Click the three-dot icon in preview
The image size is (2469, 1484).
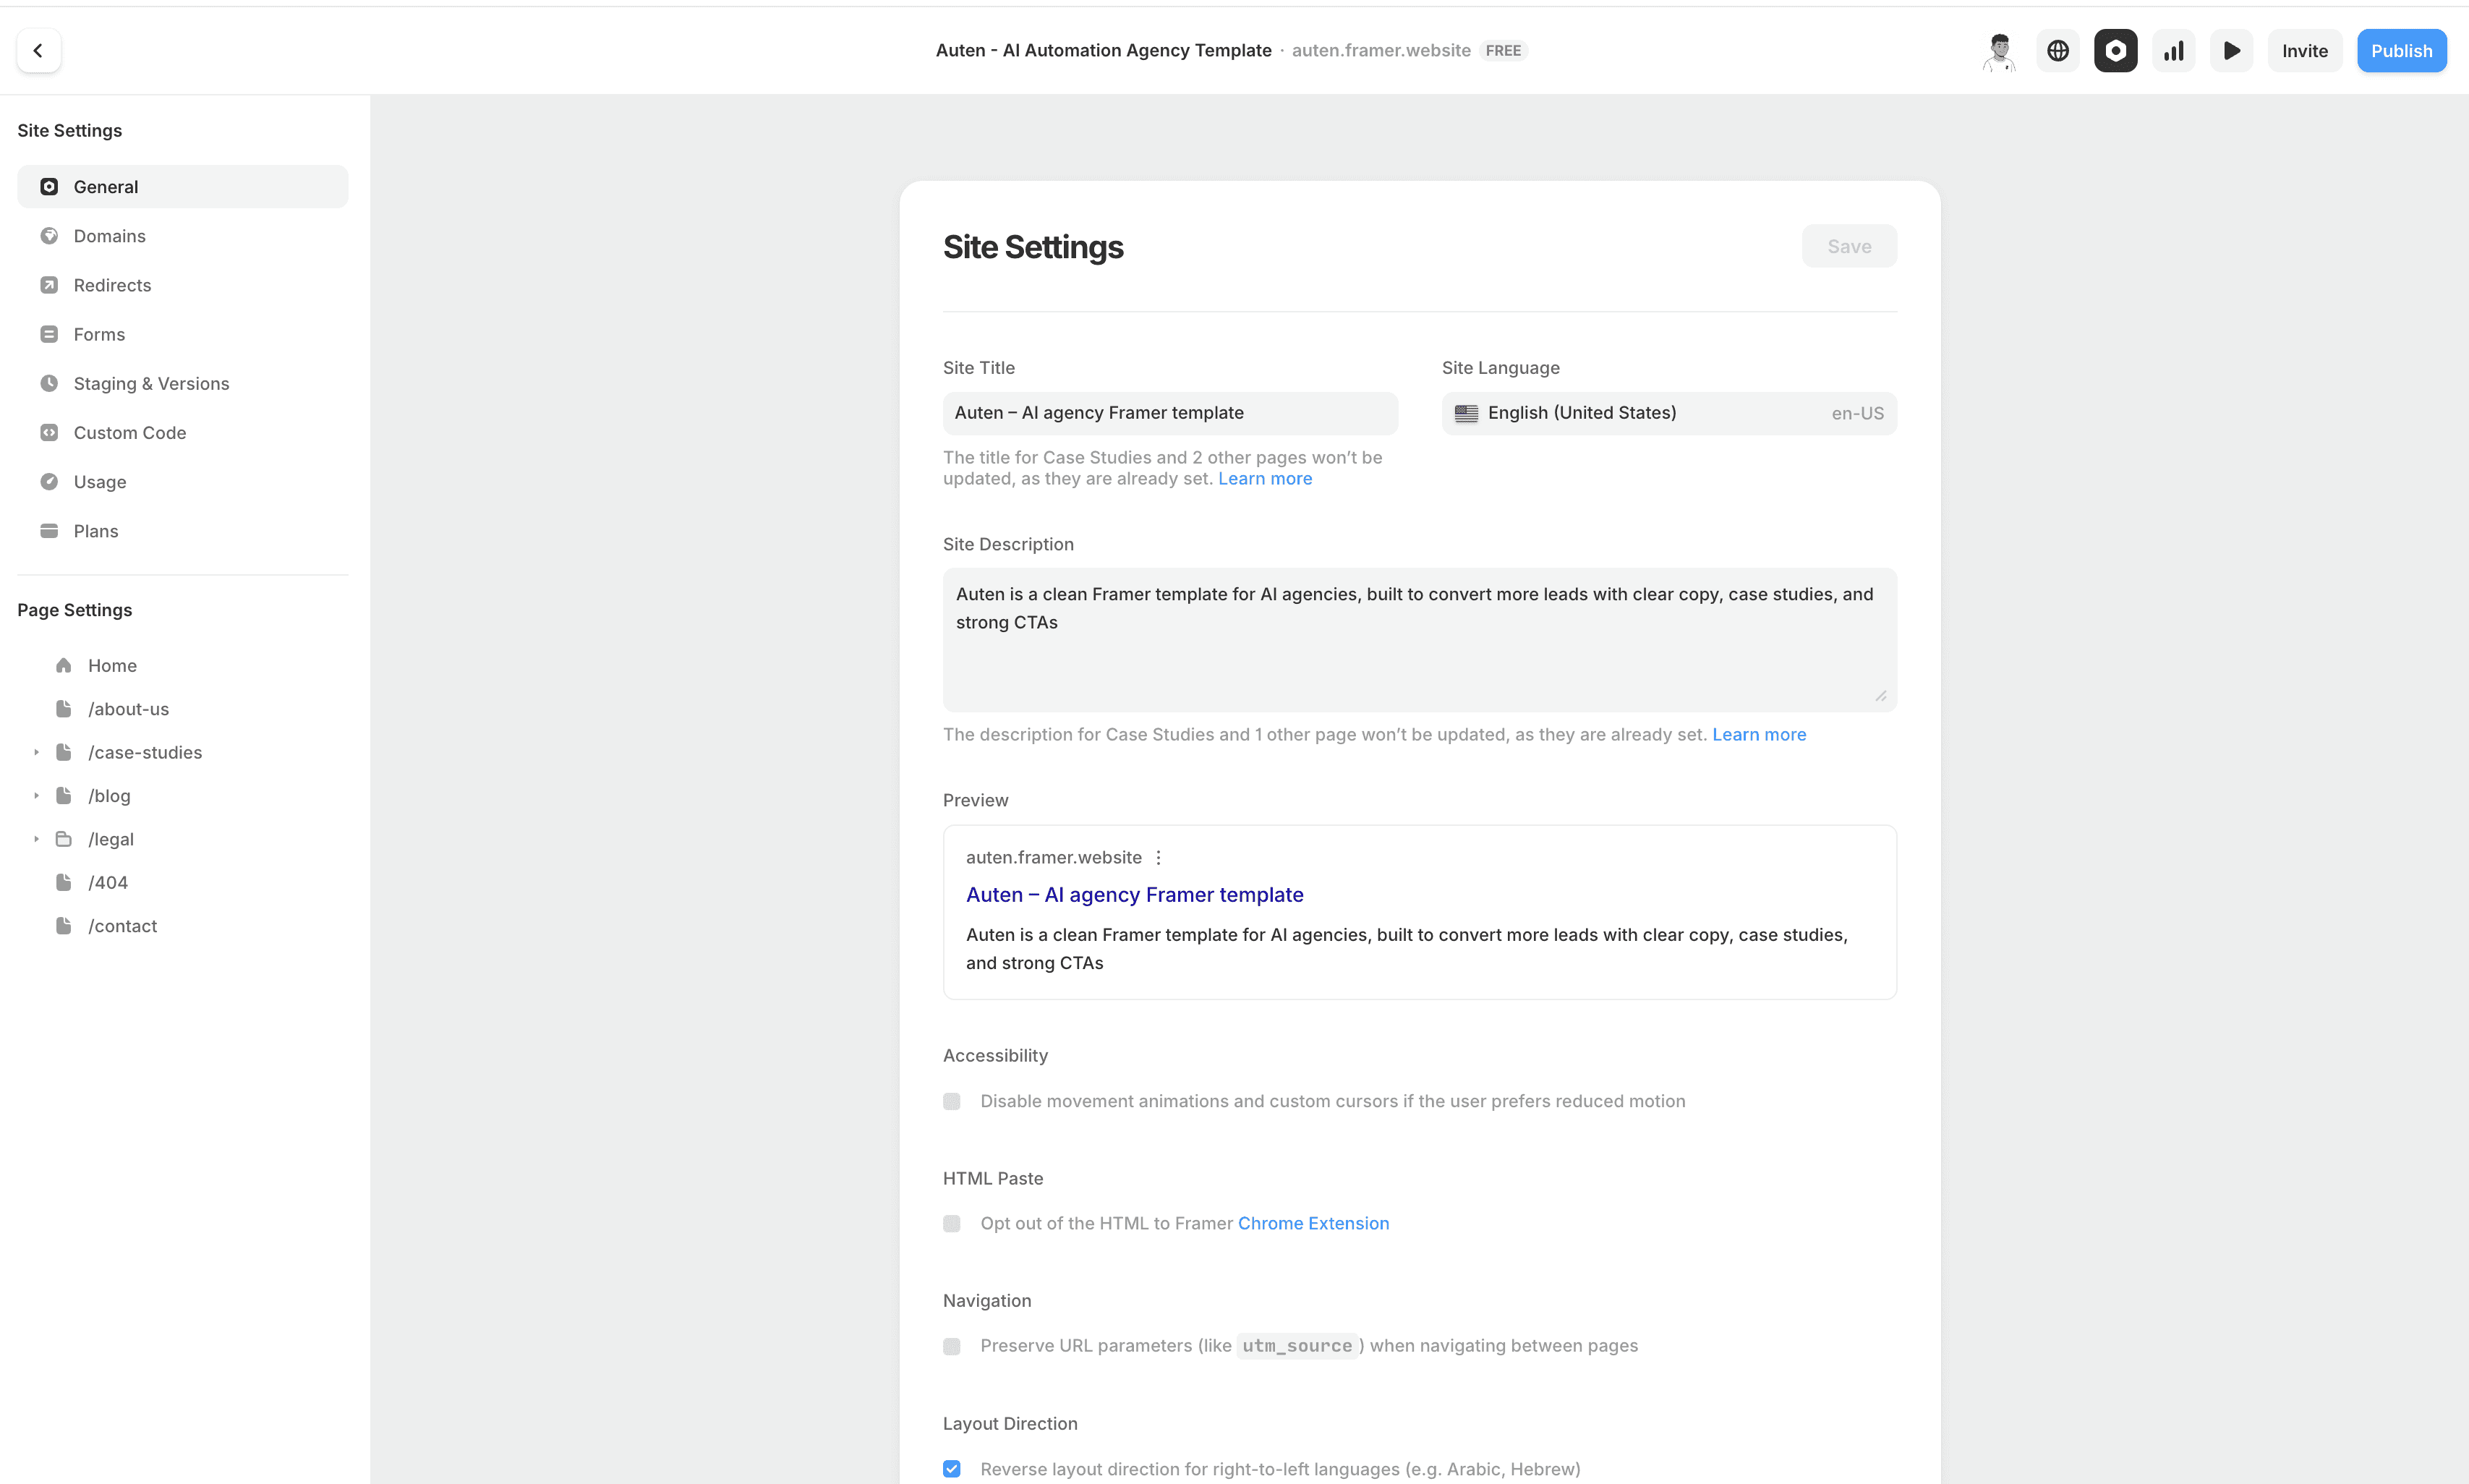(x=1158, y=857)
